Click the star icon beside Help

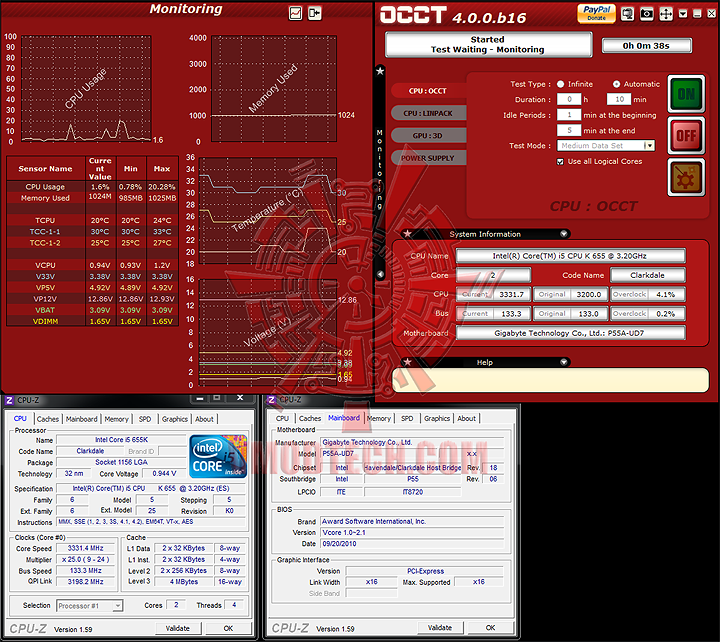(x=407, y=362)
